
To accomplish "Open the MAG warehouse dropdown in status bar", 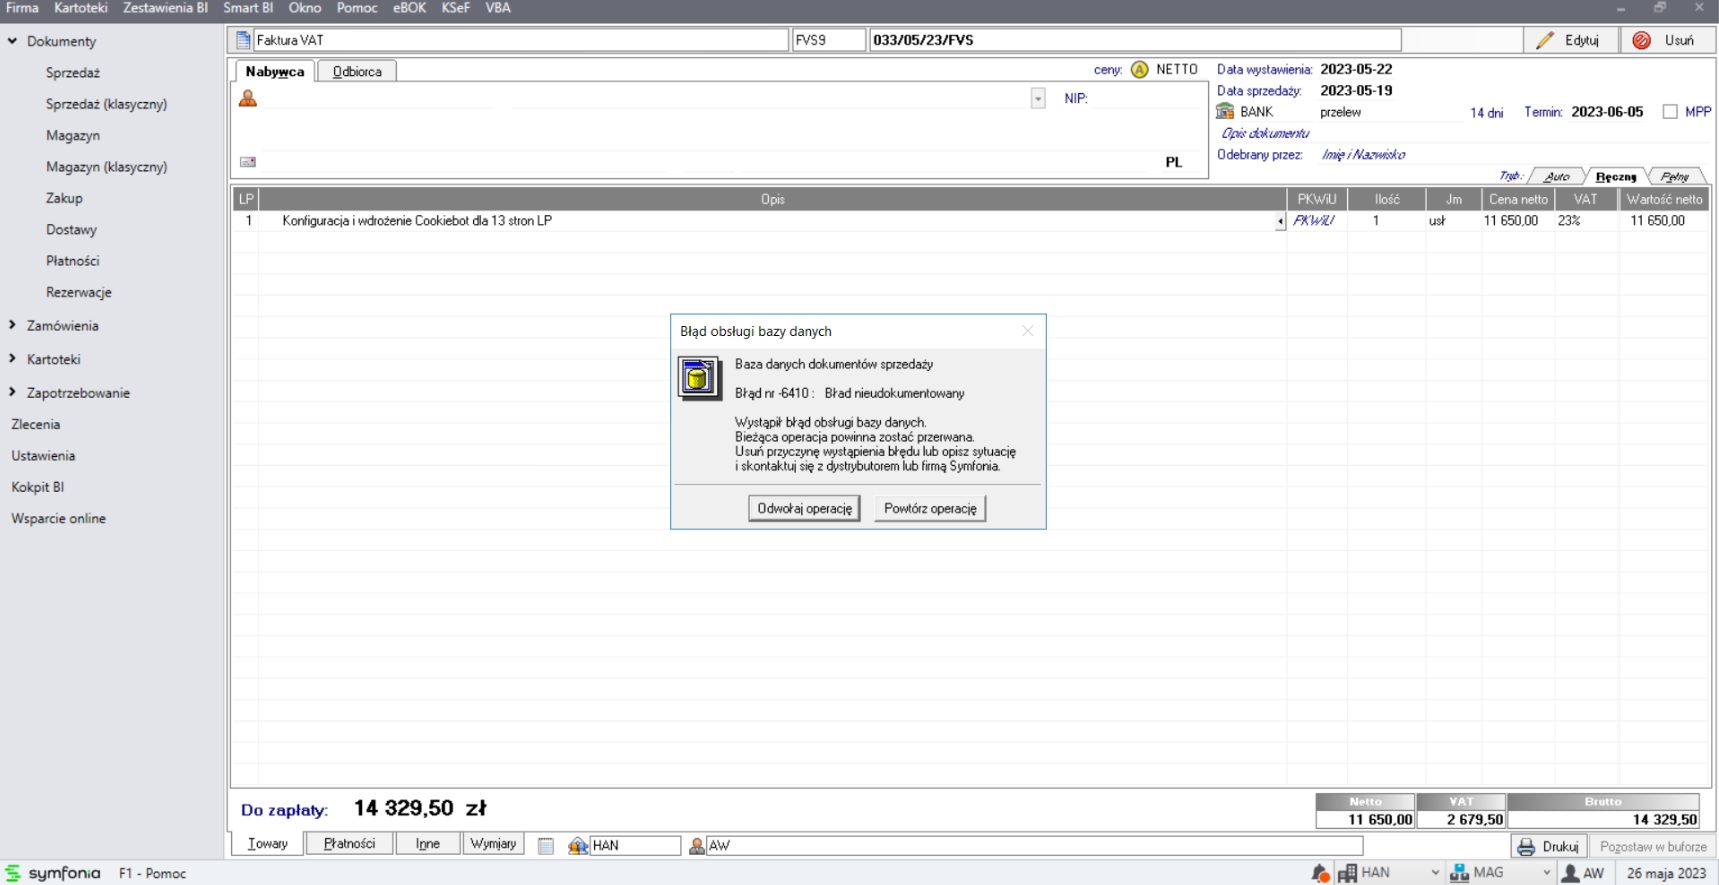I will (x=1546, y=873).
